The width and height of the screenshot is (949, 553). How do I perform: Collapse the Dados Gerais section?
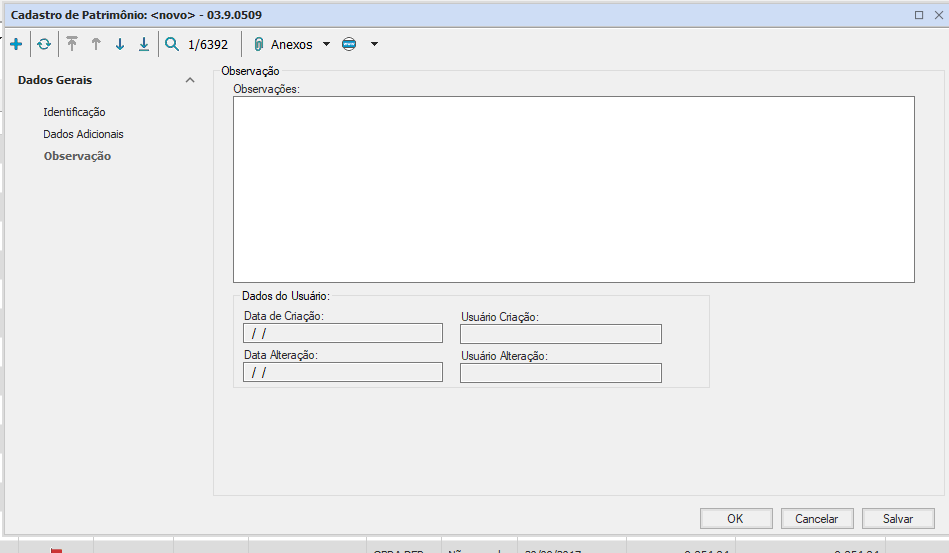click(x=190, y=80)
